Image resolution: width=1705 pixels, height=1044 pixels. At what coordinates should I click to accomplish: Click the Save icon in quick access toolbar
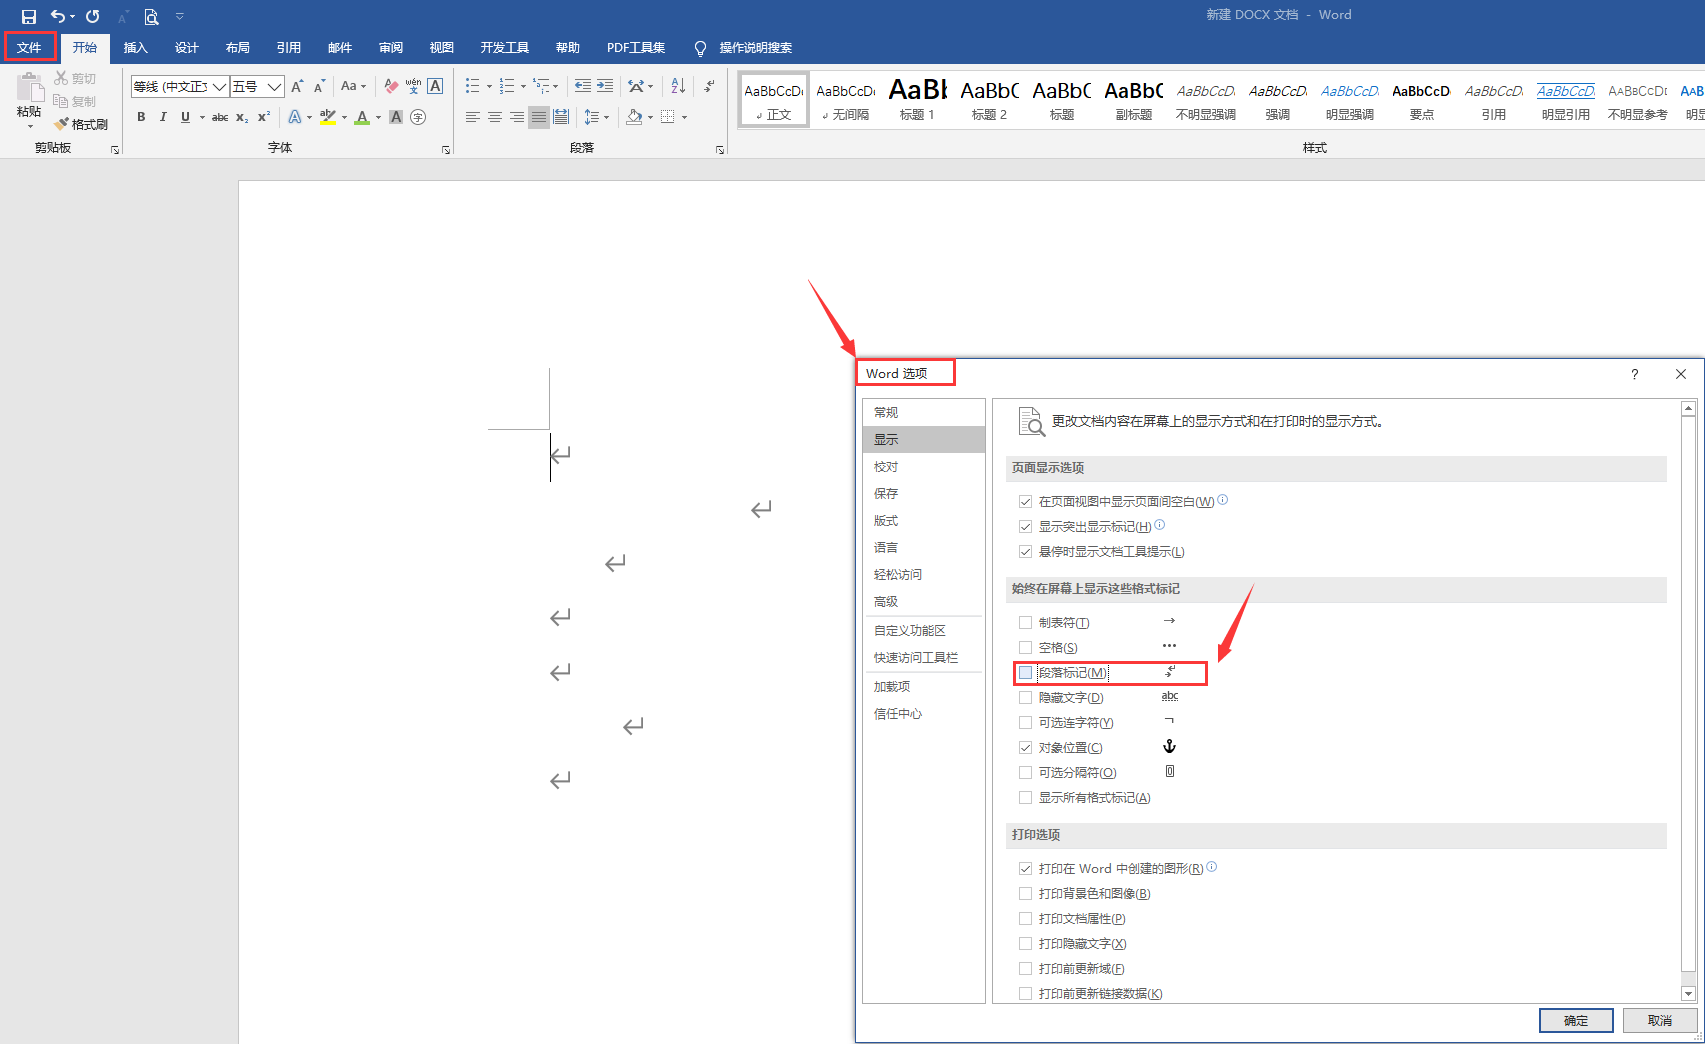point(28,16)
